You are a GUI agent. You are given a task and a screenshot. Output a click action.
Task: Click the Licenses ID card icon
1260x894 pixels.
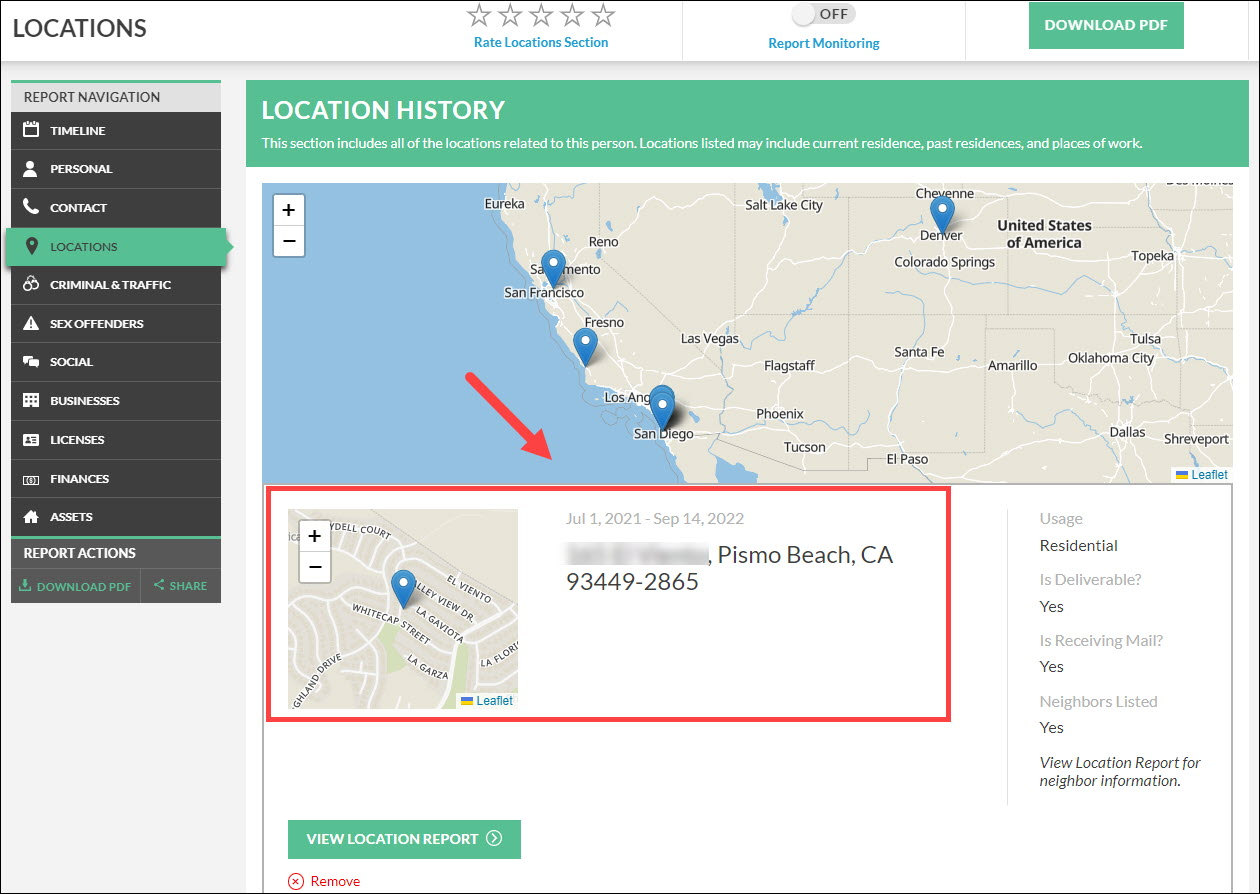pyautogui.click(x=31, y=440)
